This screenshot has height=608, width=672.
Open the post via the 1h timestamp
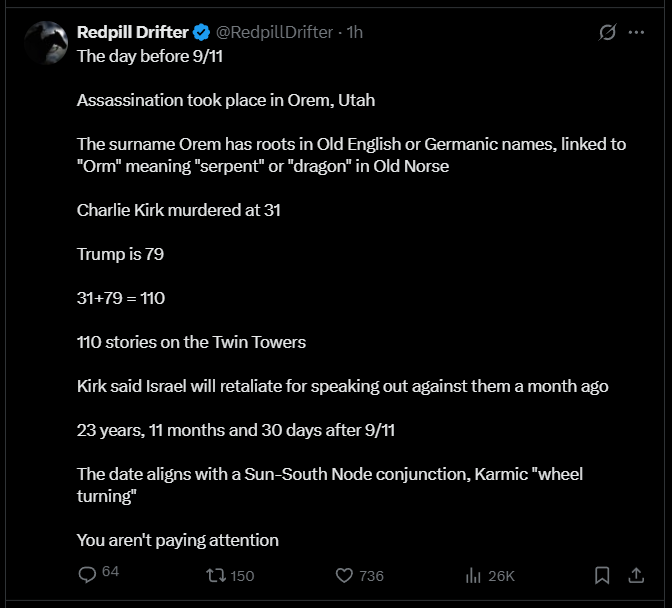pos(354,32)
